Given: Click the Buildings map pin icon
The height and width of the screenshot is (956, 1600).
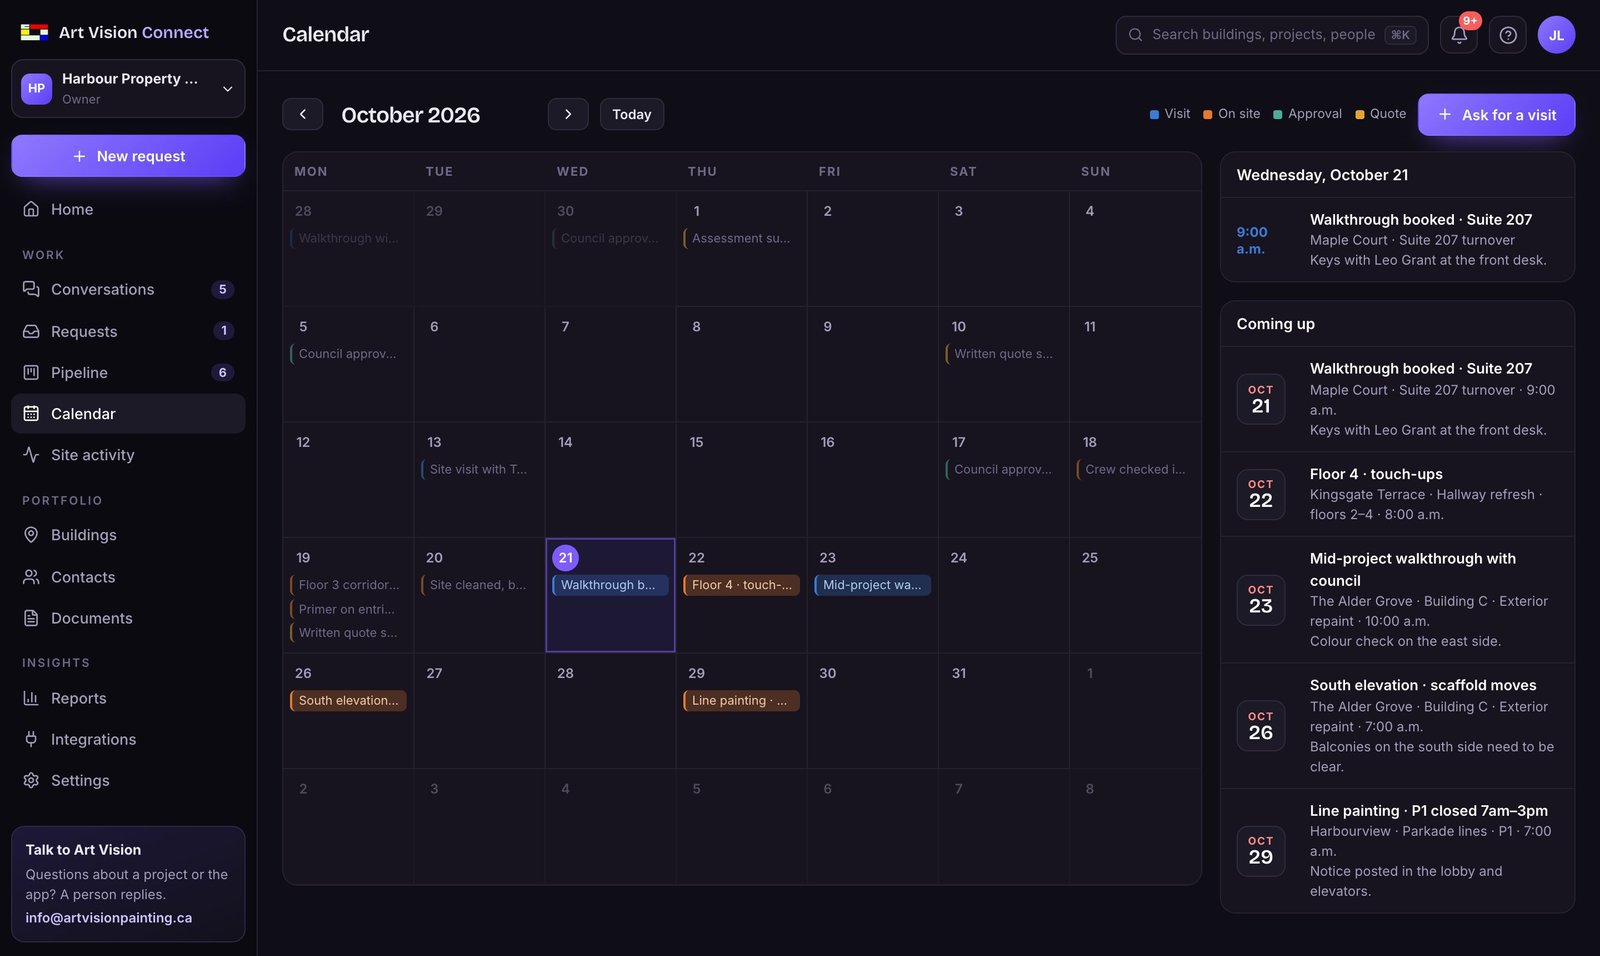Looking at the screenshot, I should click(31, 535).
